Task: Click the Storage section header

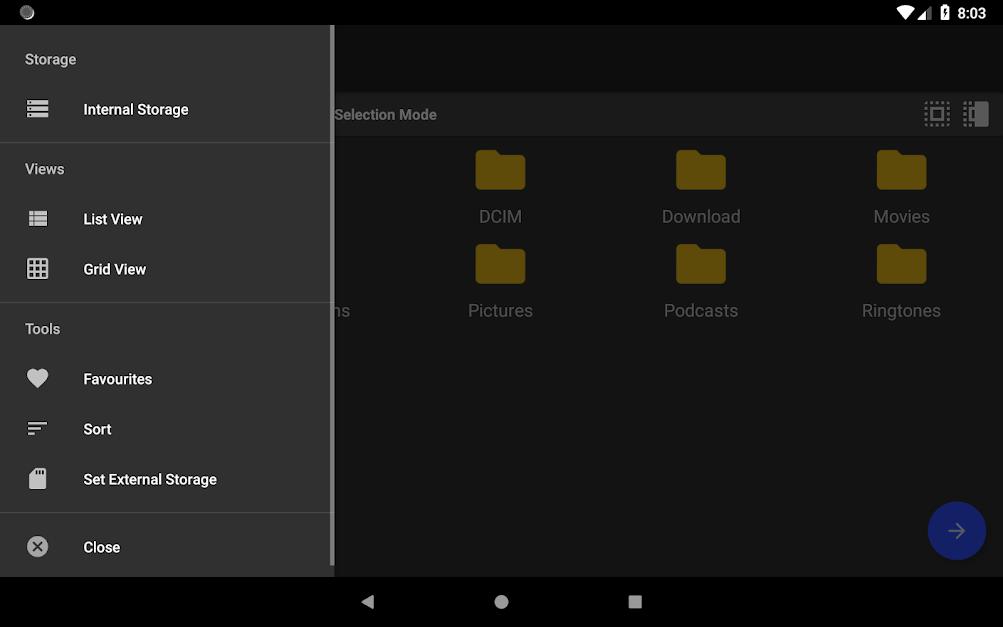Action: 51,60
